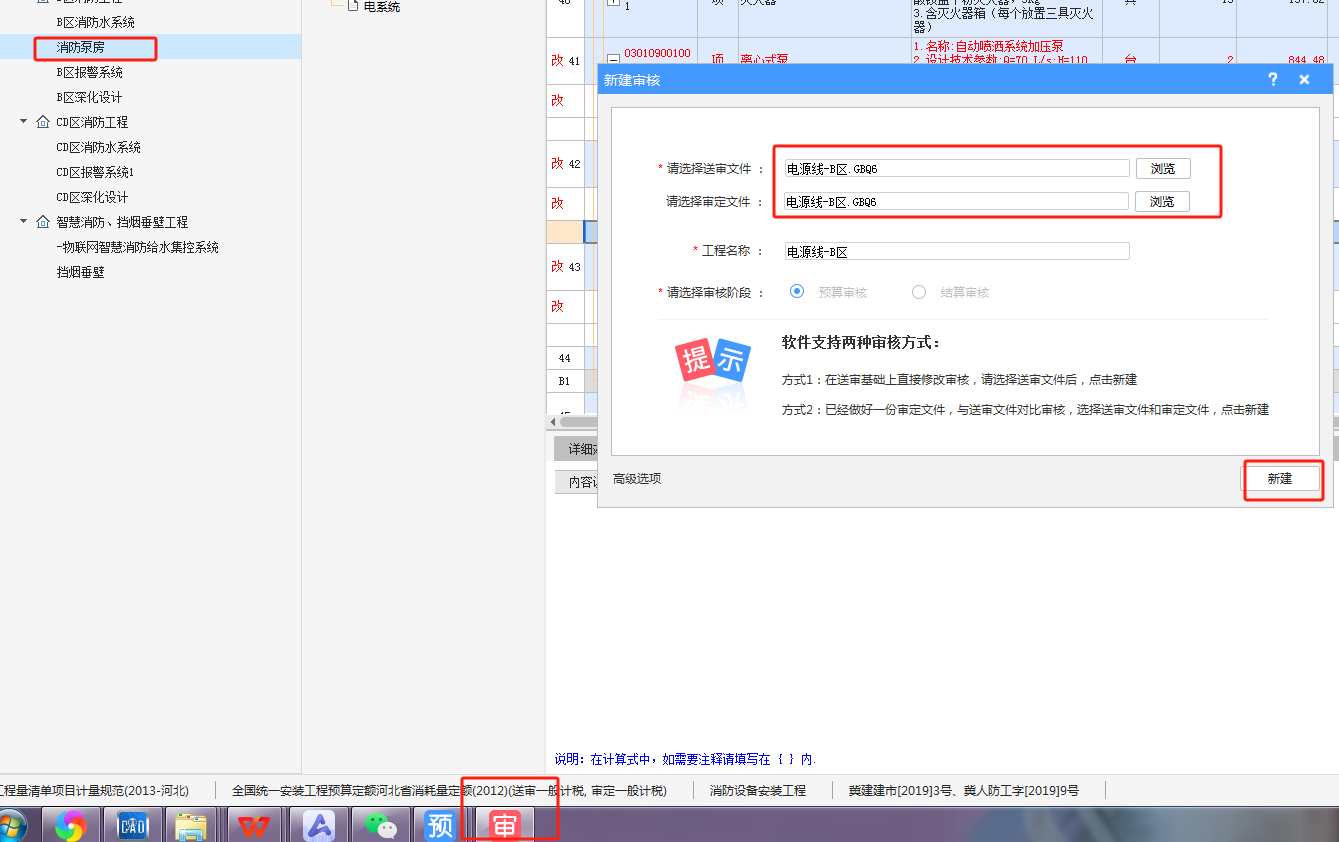Screen dimensions: 1339x842
Task: Open WPS Office from the taskbar
Action: click(254, 826)
